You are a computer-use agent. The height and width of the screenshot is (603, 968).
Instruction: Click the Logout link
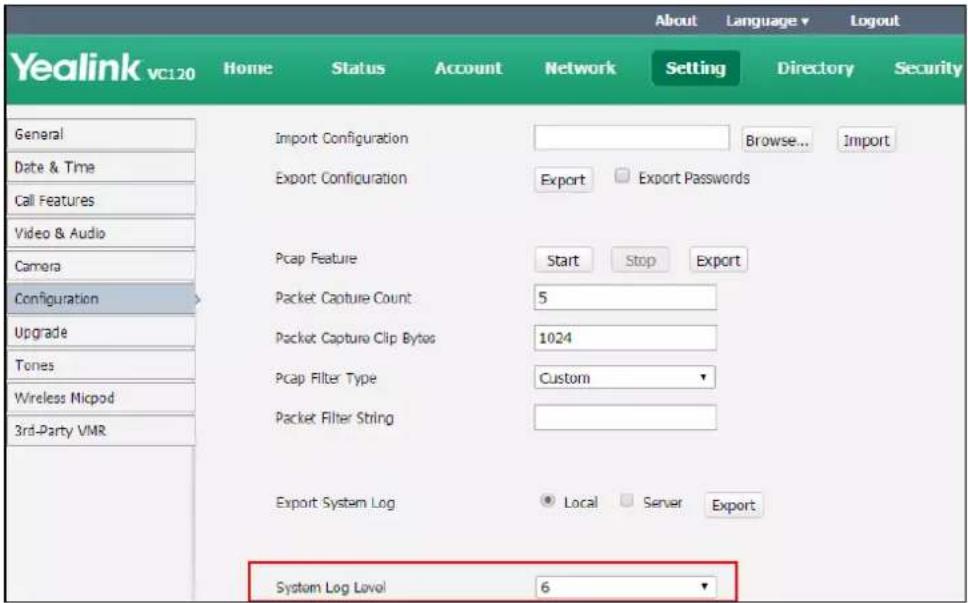pyautogui.click(x=874, y=20)
